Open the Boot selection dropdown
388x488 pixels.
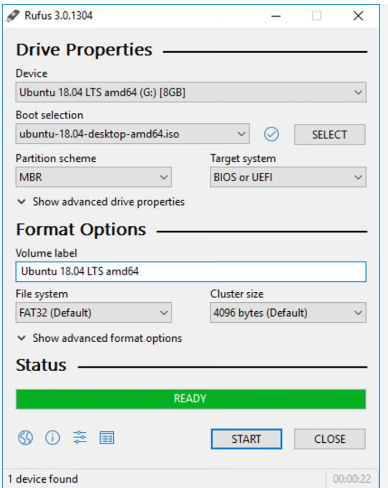pos(132,134)
